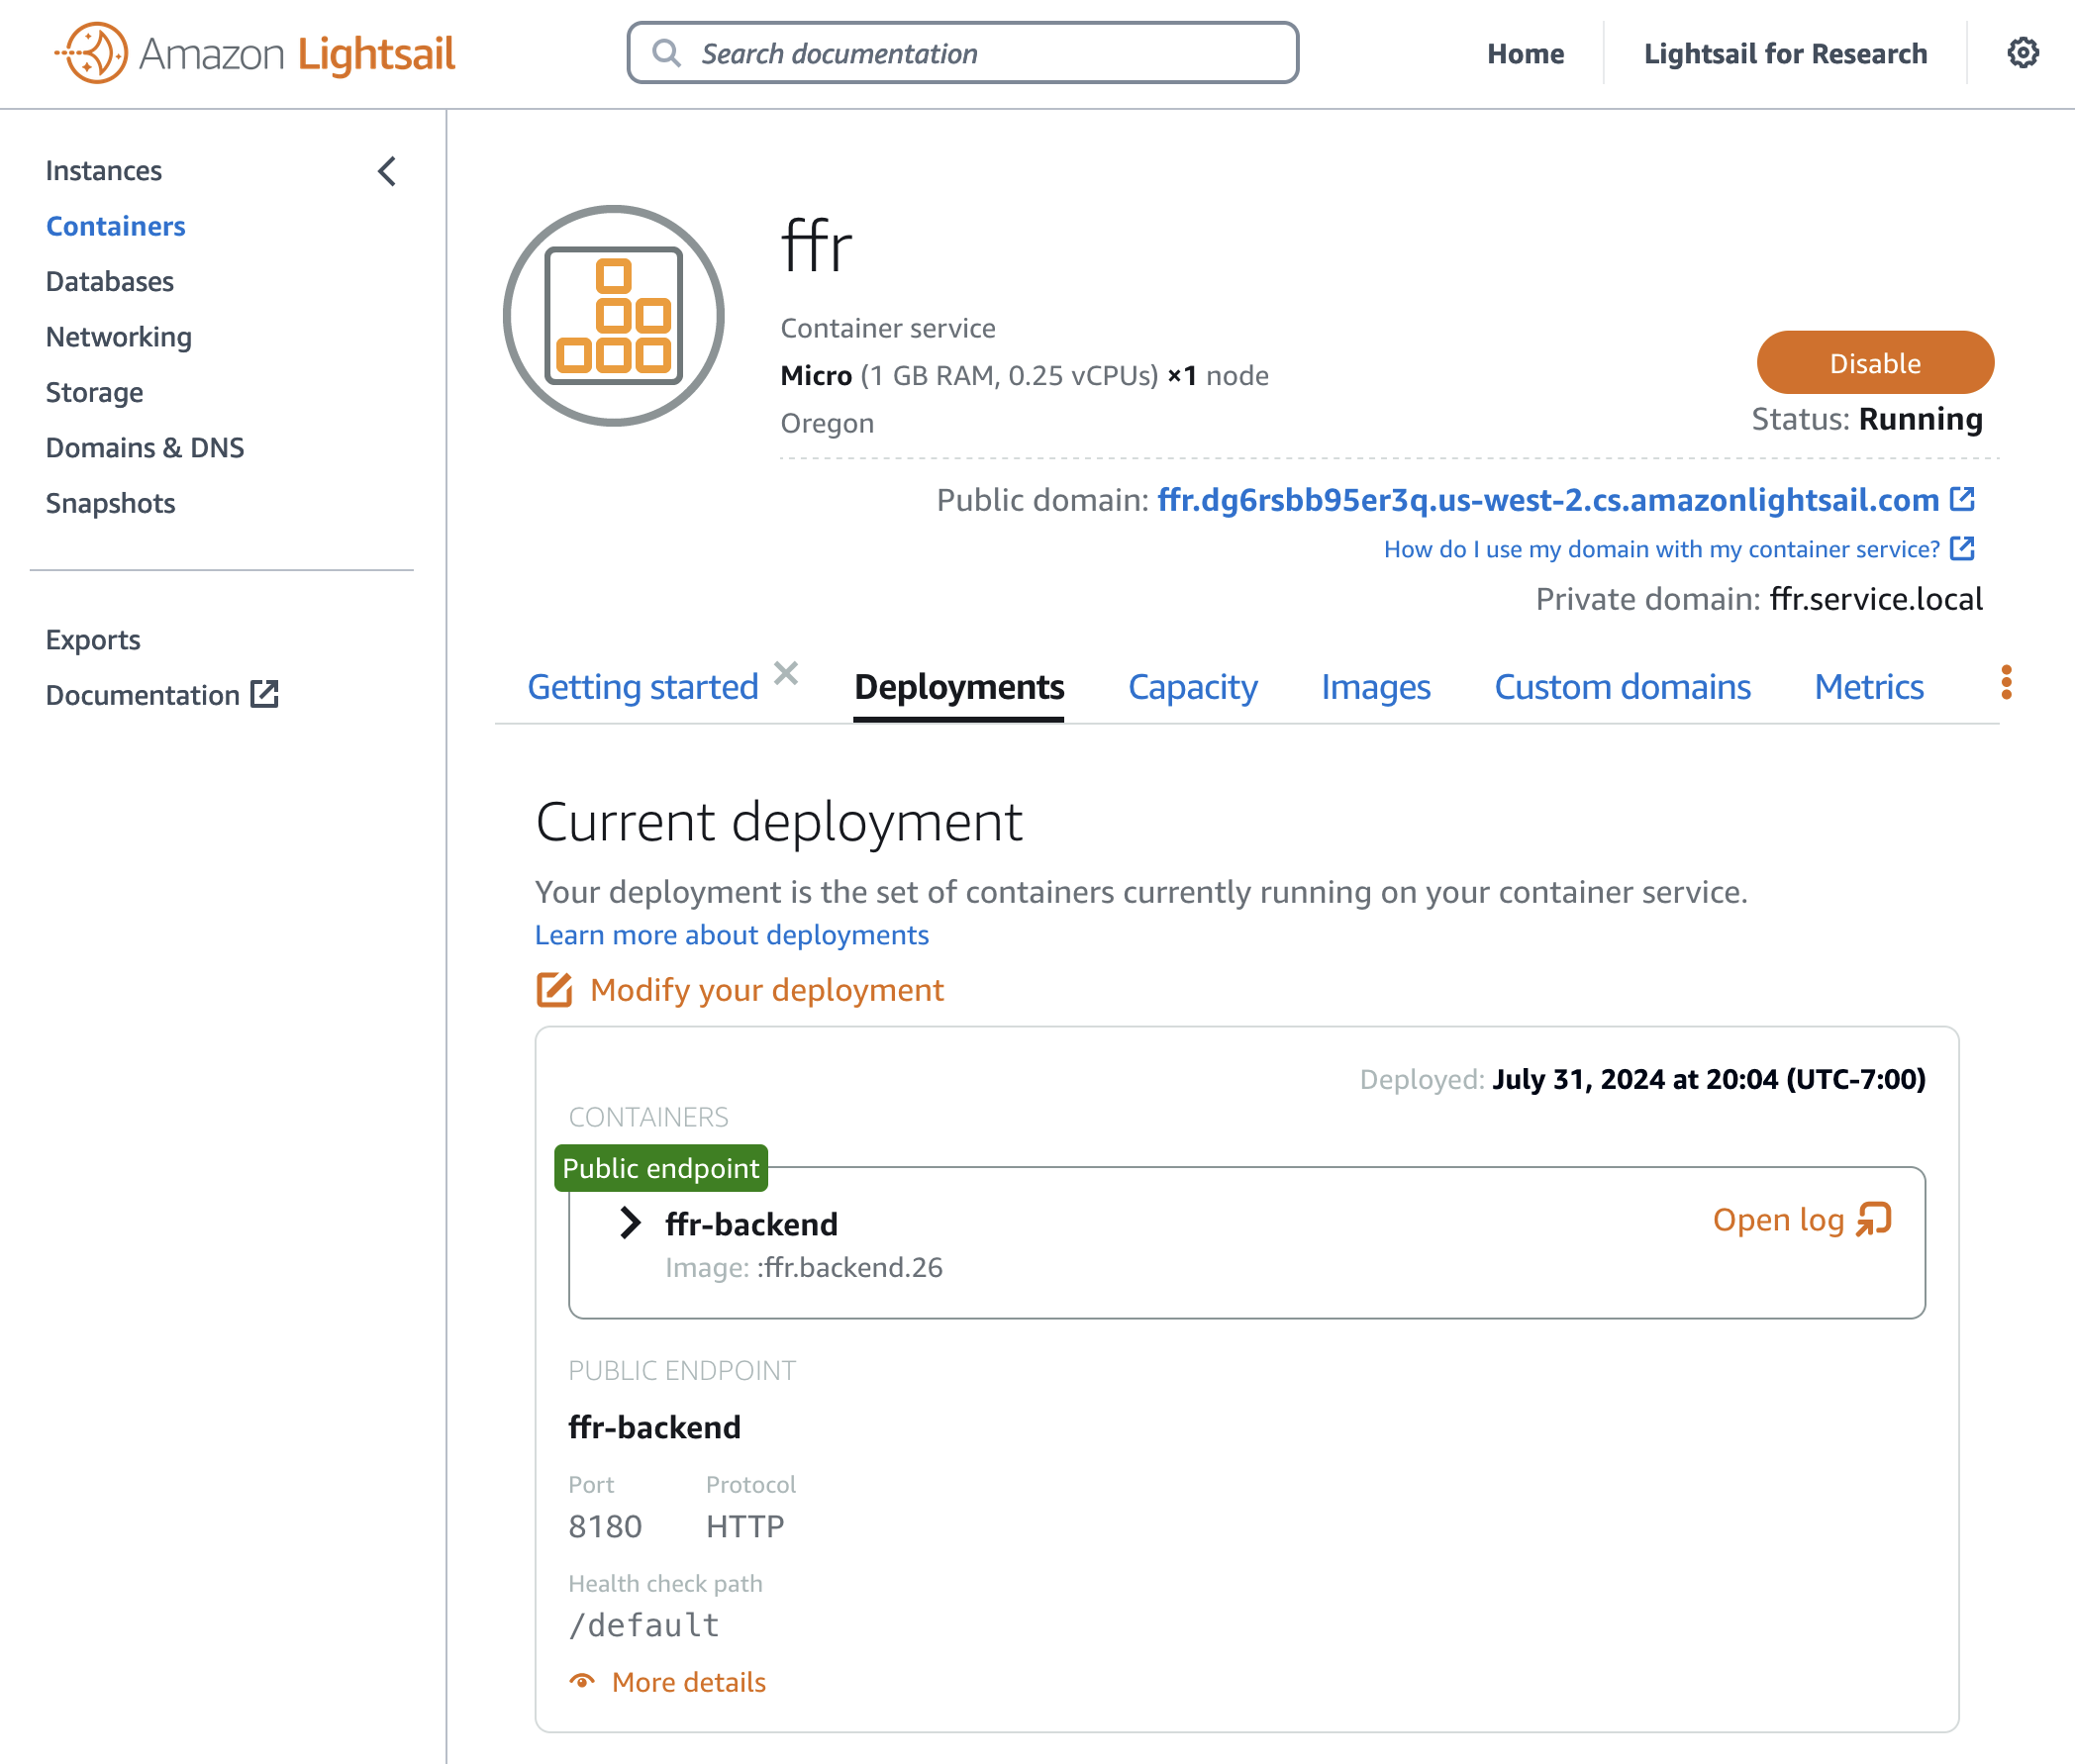Screen dimensions: 2075x1764
Task: Click the eye icon next to More details
Action: (x=582, y=1681)
